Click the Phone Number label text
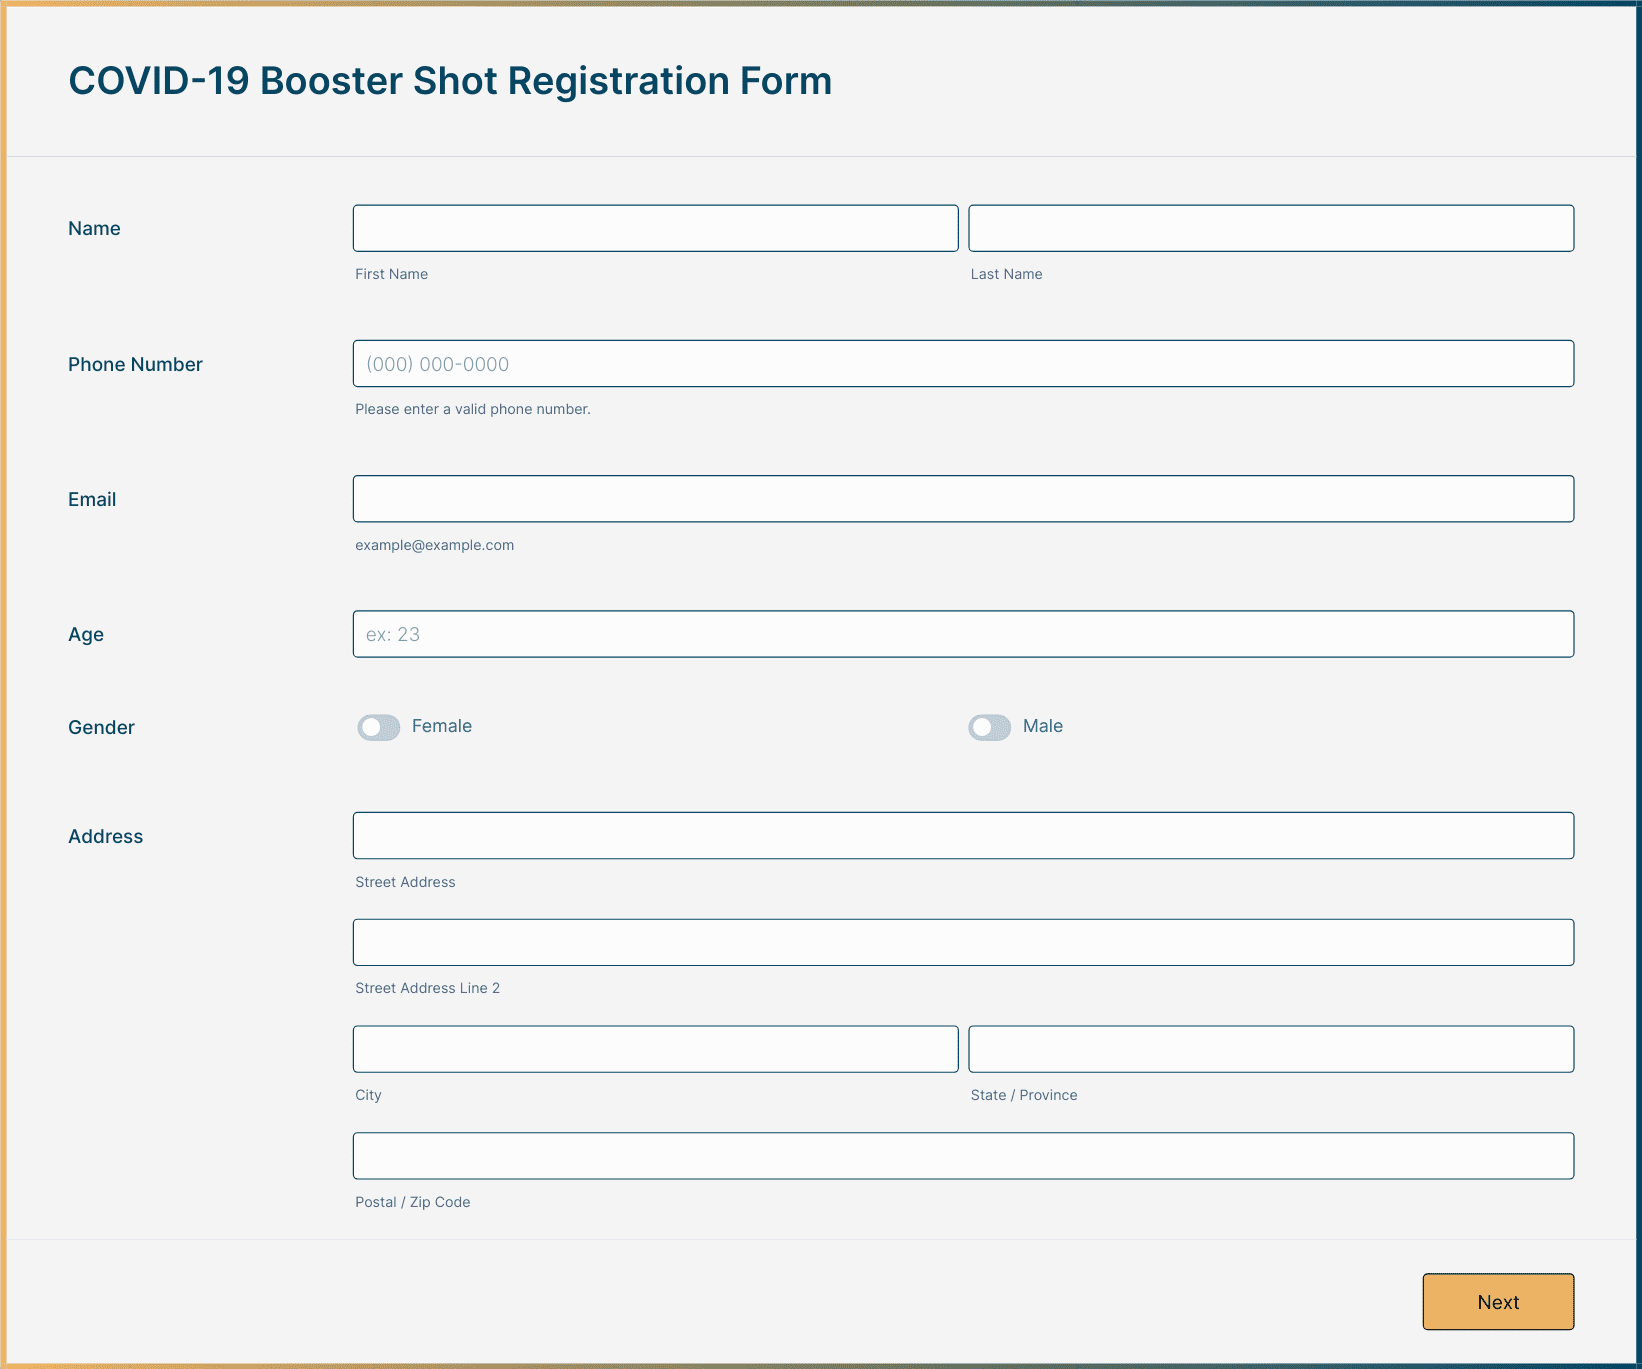The image size is (1642, 1369). (x=135, y=365)
